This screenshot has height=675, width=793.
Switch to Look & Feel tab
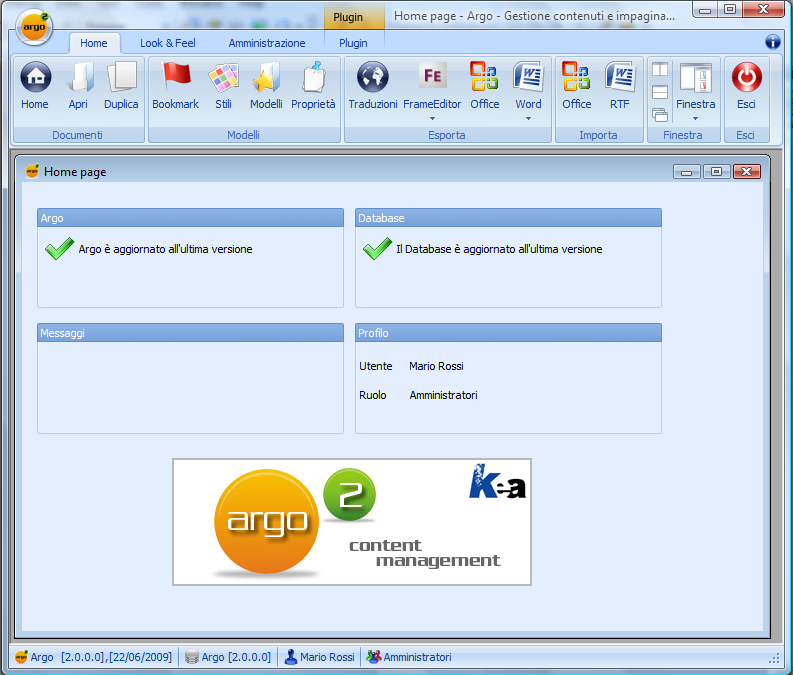tap(168, 43)
